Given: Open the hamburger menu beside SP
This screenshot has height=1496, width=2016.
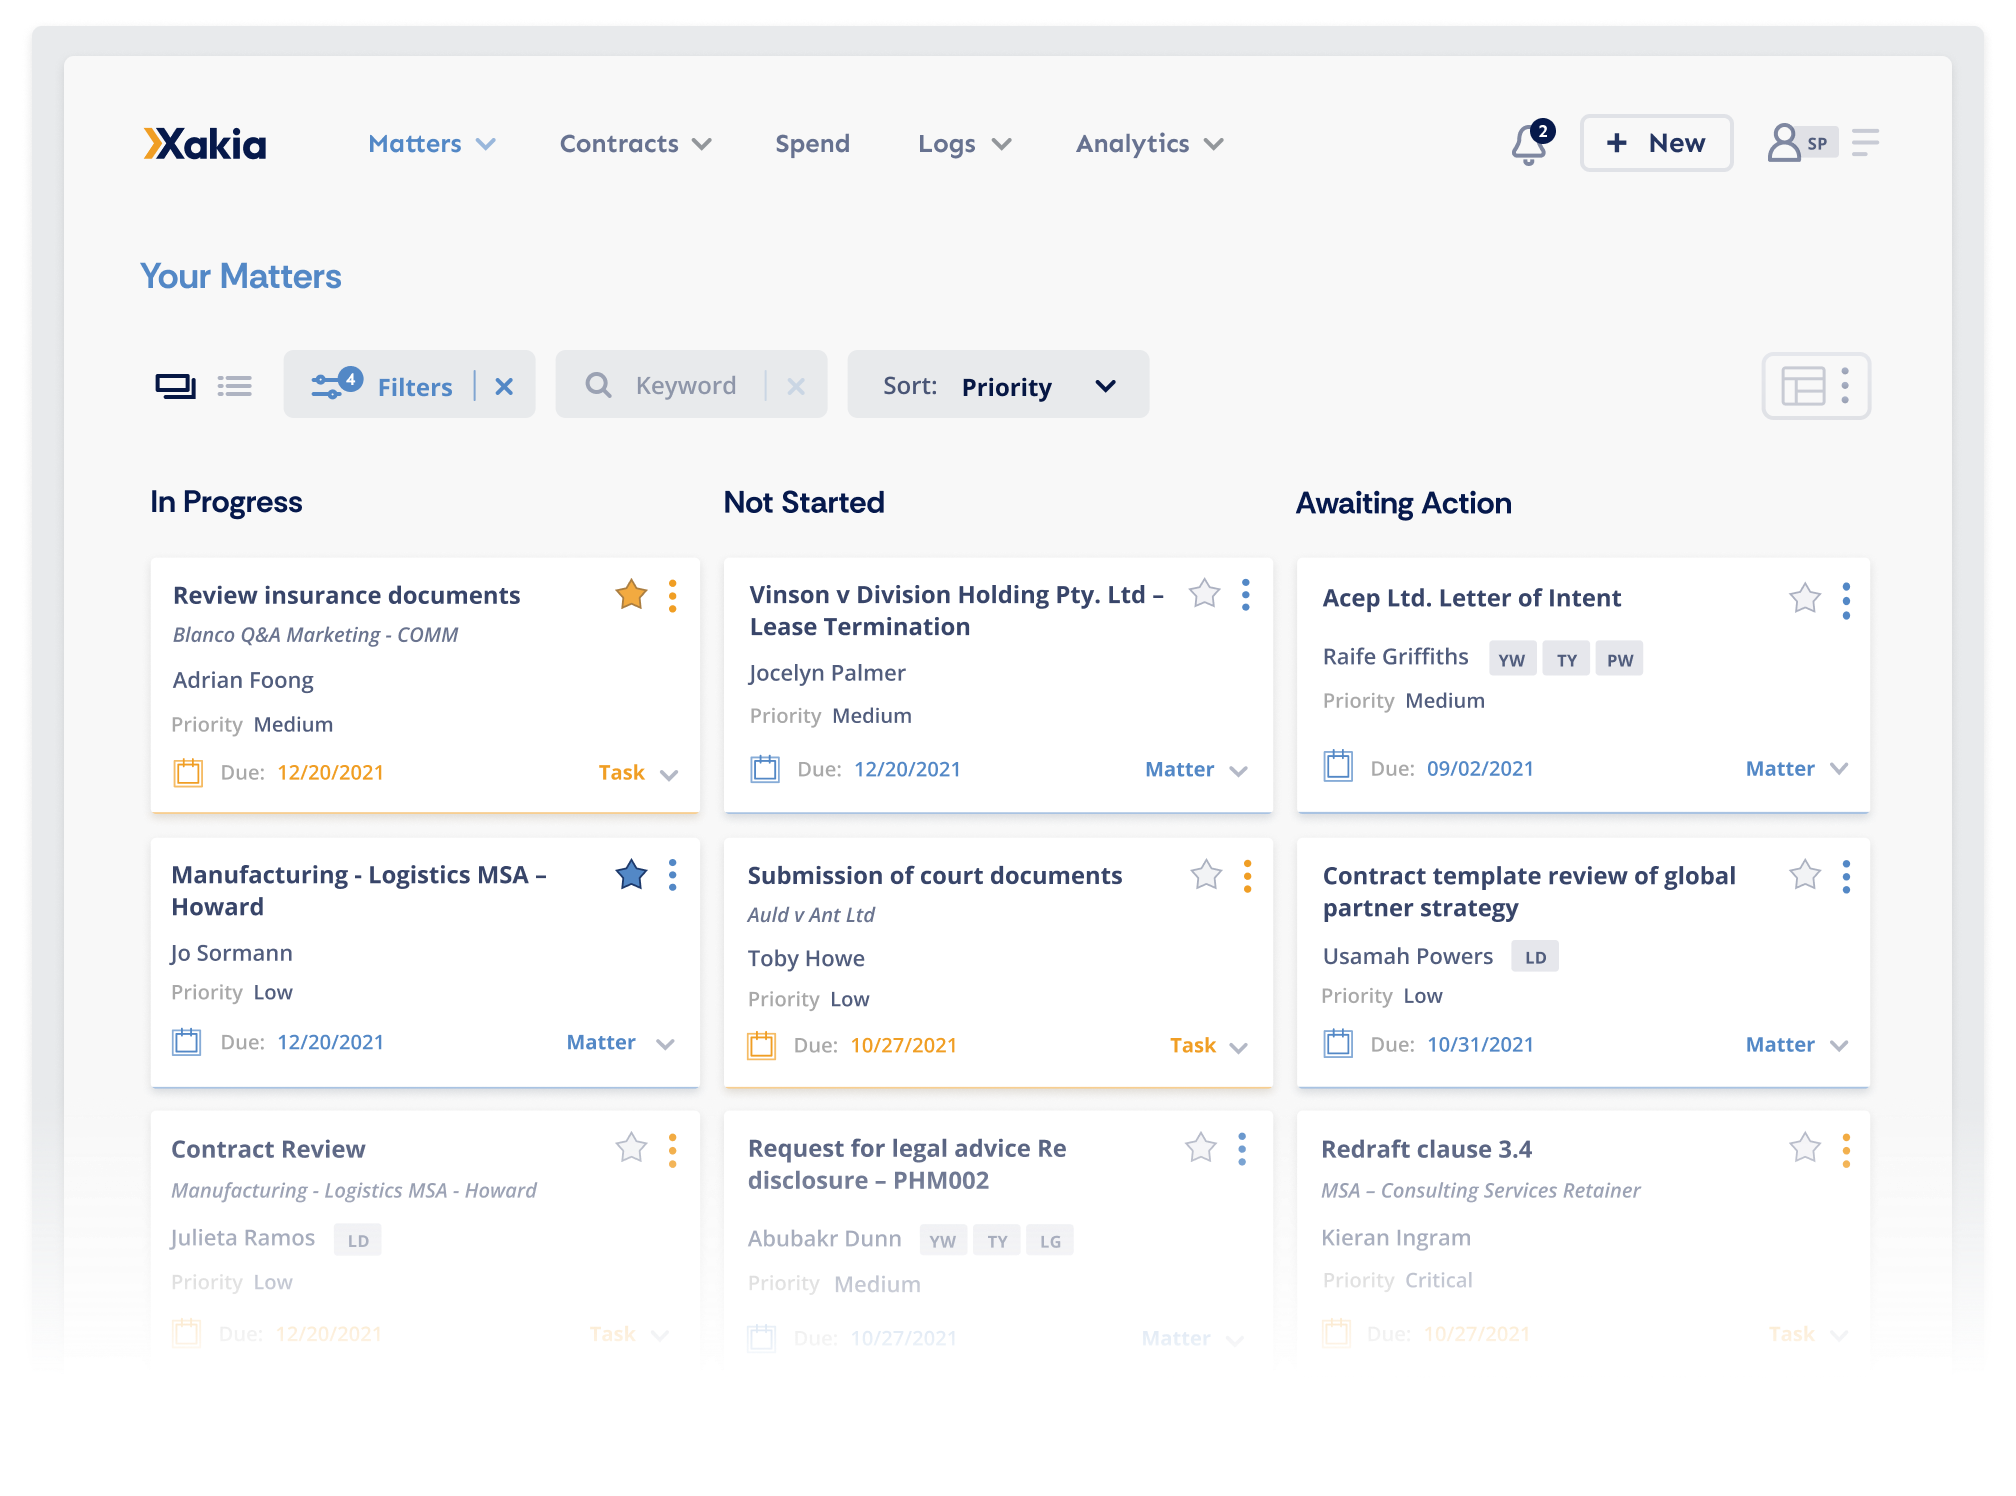Looking at the screenshot, I should (x=1865, y=143).
